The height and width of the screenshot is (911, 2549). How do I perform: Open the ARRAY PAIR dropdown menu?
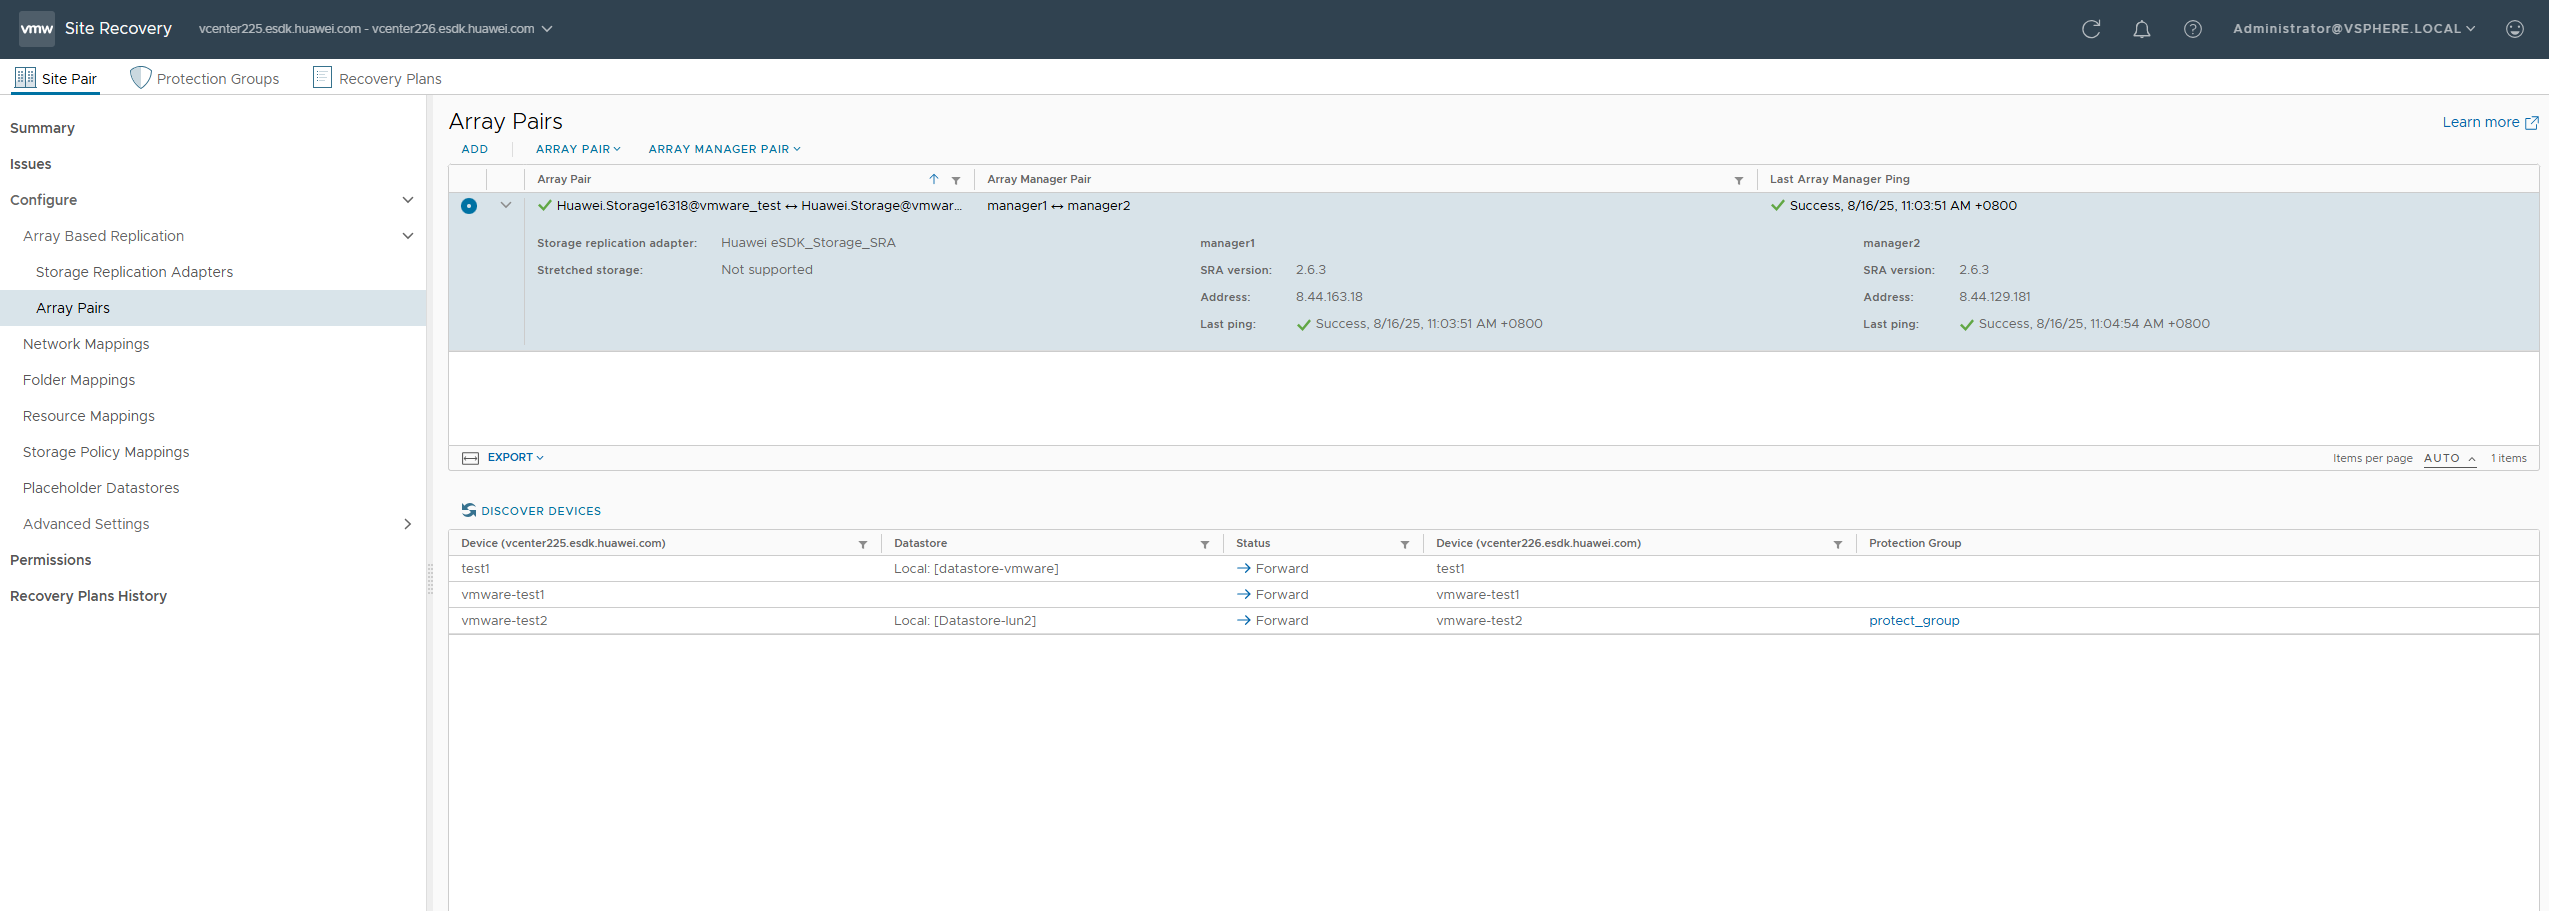click(578, 149)
